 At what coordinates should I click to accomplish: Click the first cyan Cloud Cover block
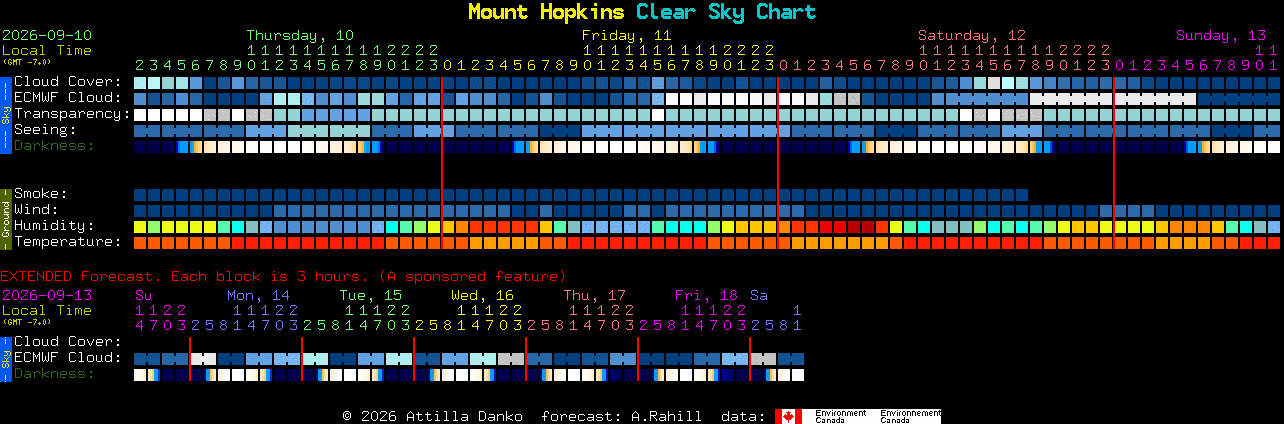tap(140, 82)
